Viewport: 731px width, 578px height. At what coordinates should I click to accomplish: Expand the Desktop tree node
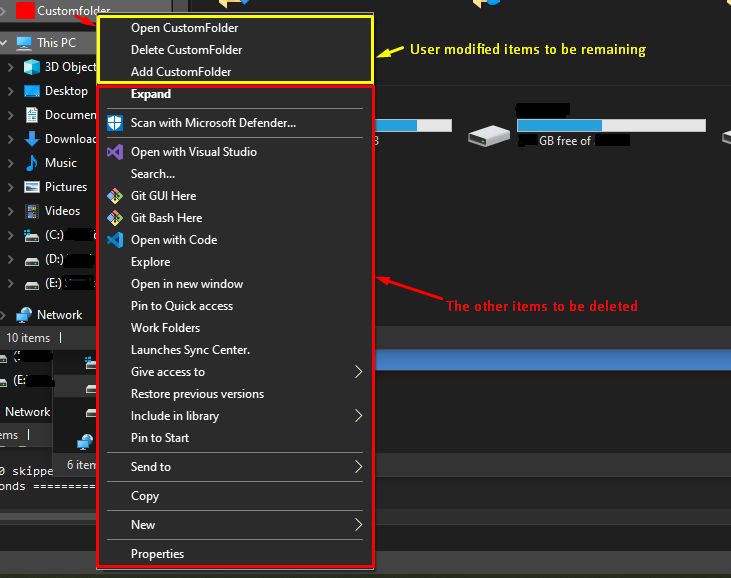click(x=10, y=91)
